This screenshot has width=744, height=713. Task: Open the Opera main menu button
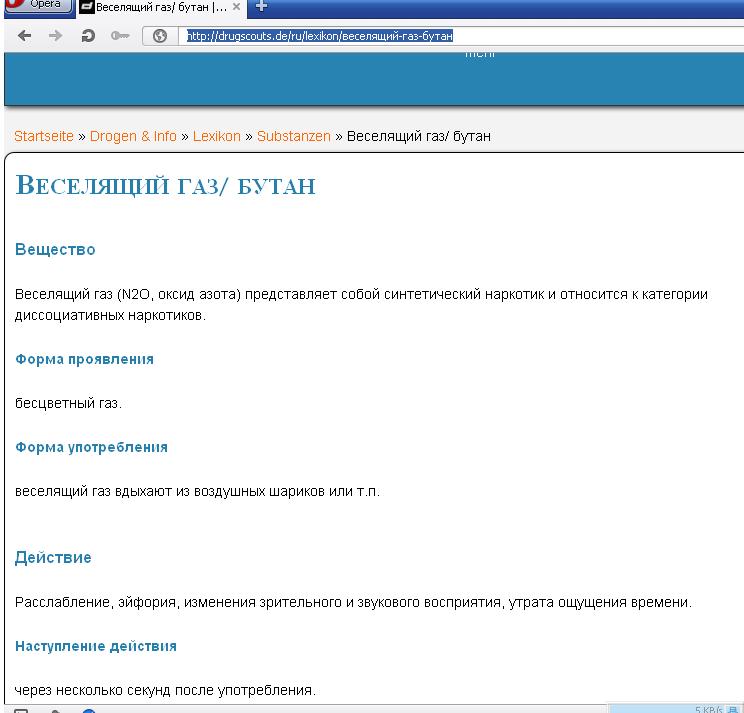click(35, 5)
